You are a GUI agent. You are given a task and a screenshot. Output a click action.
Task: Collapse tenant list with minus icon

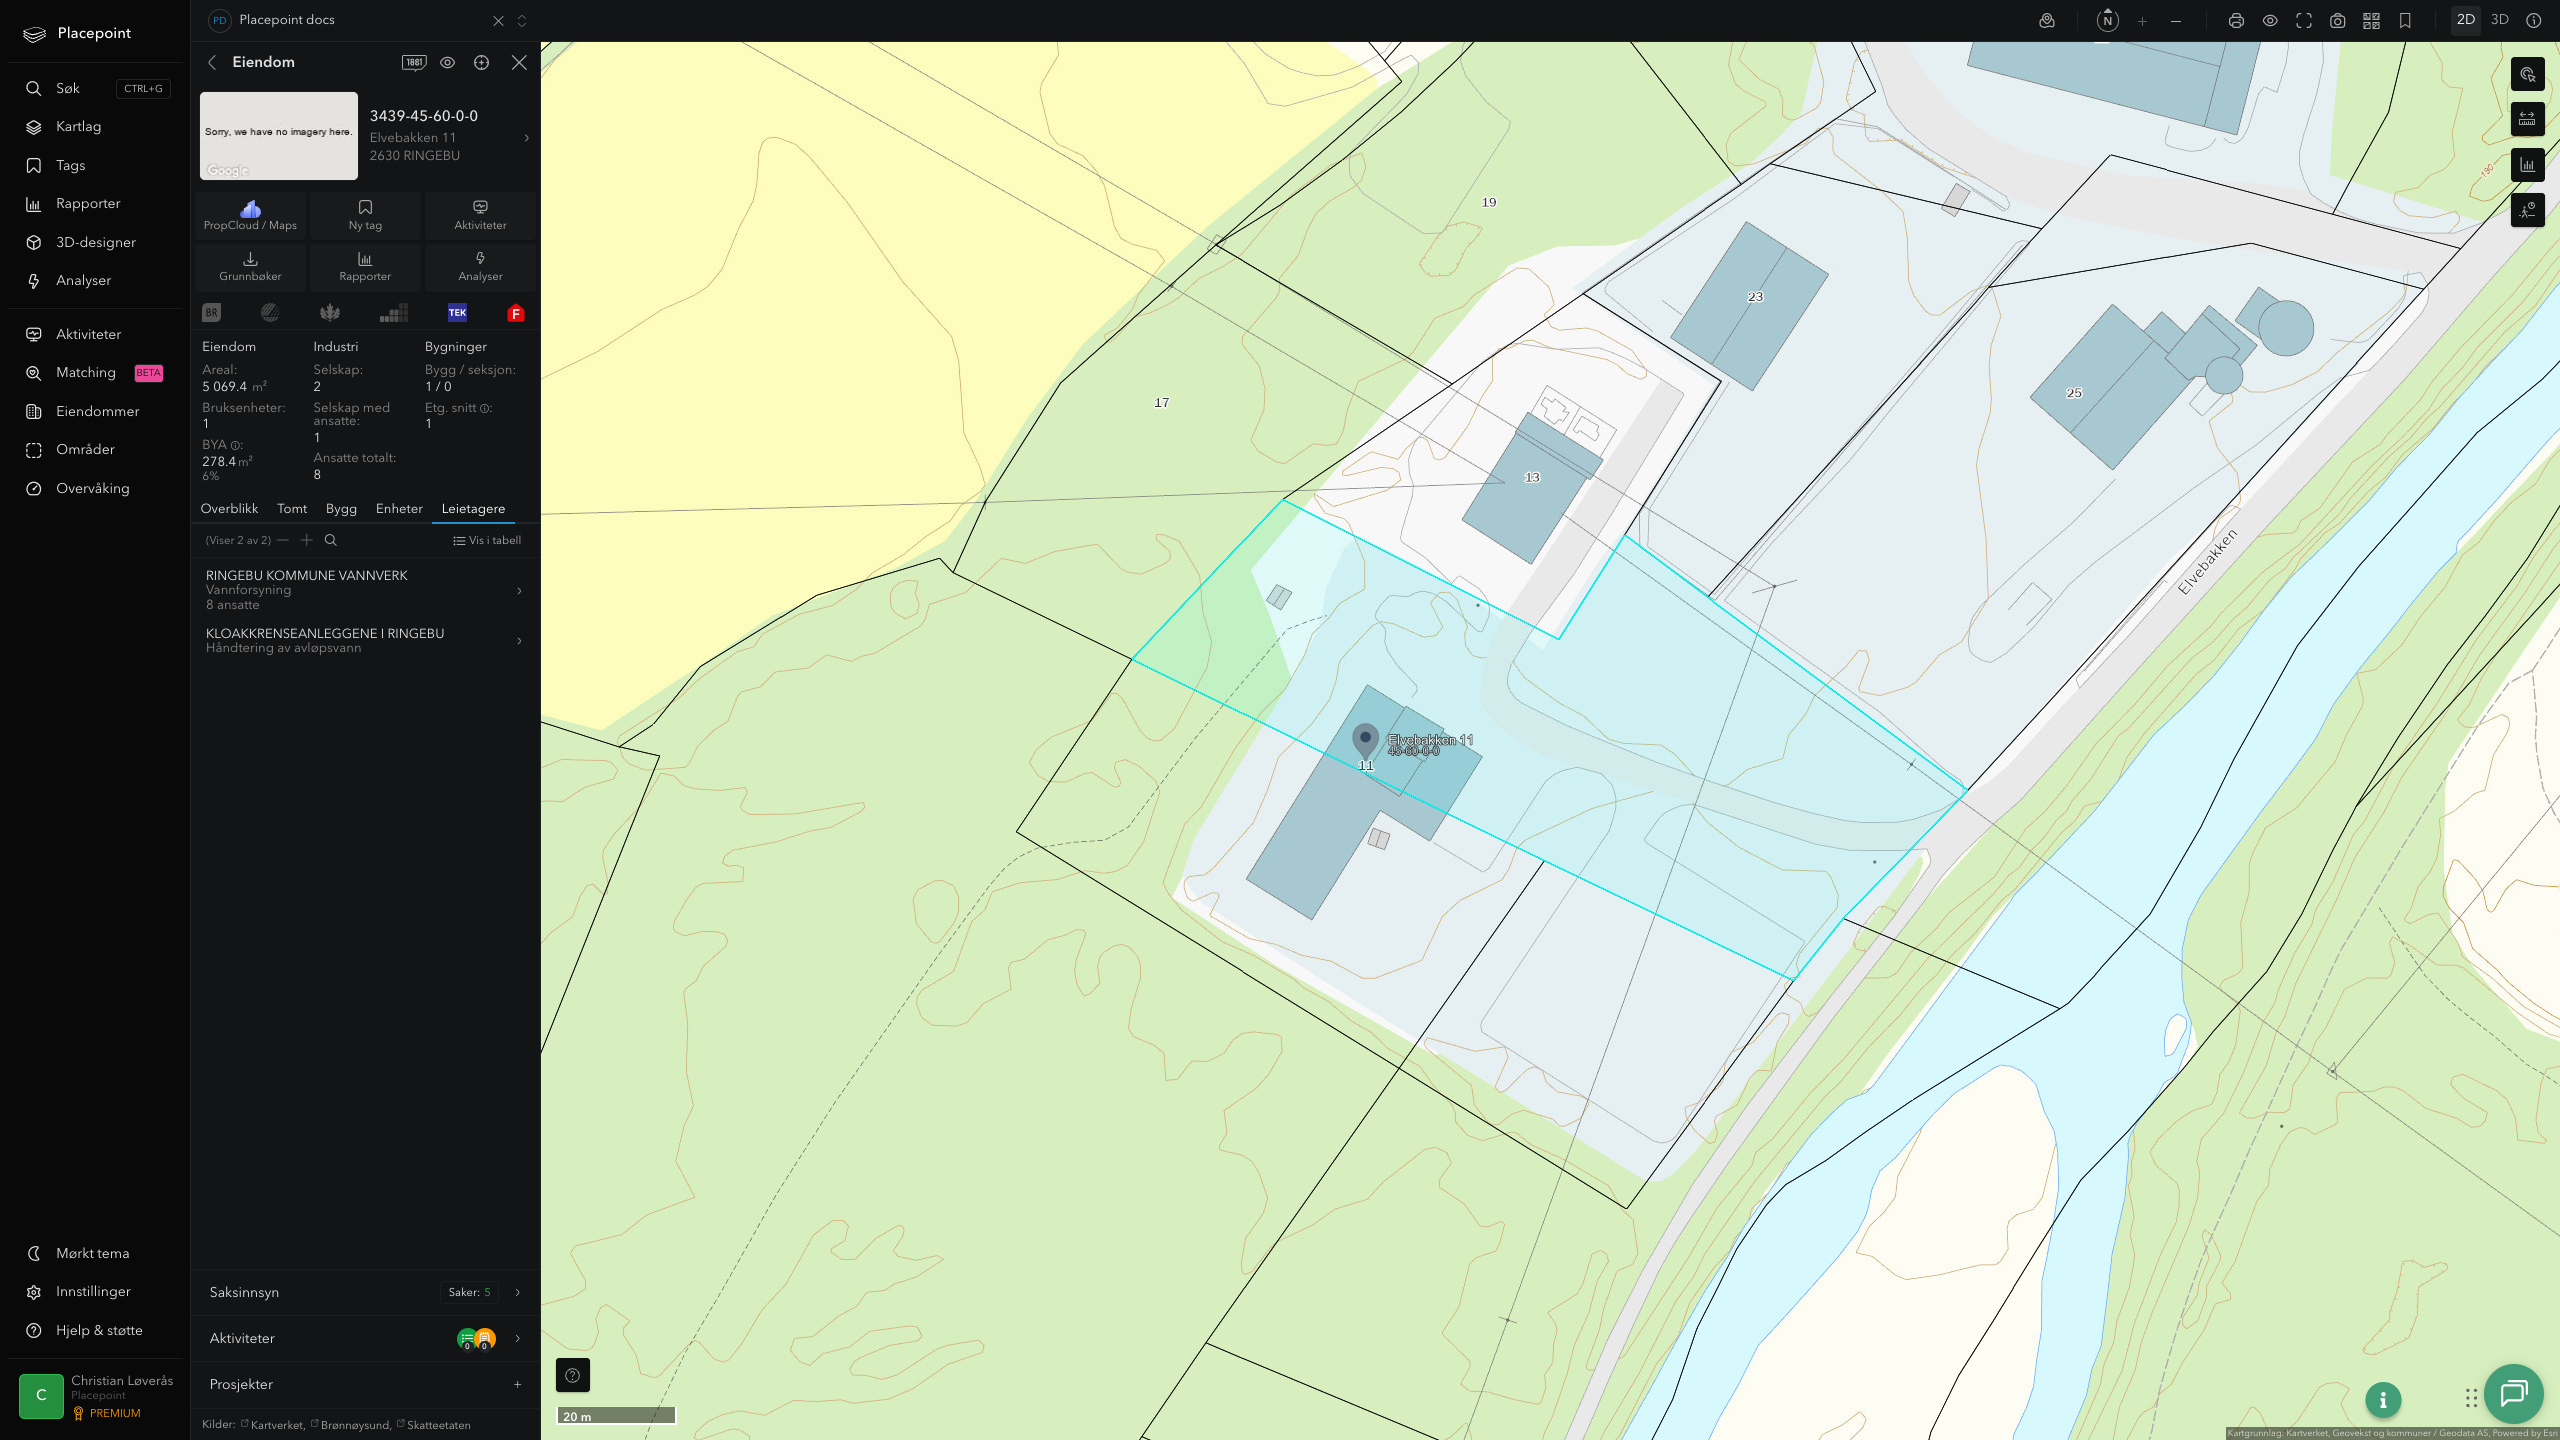283,540
